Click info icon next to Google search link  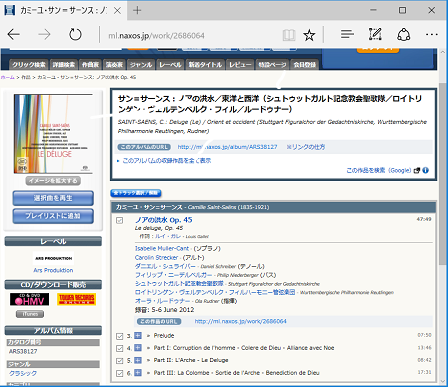[425, 170]
